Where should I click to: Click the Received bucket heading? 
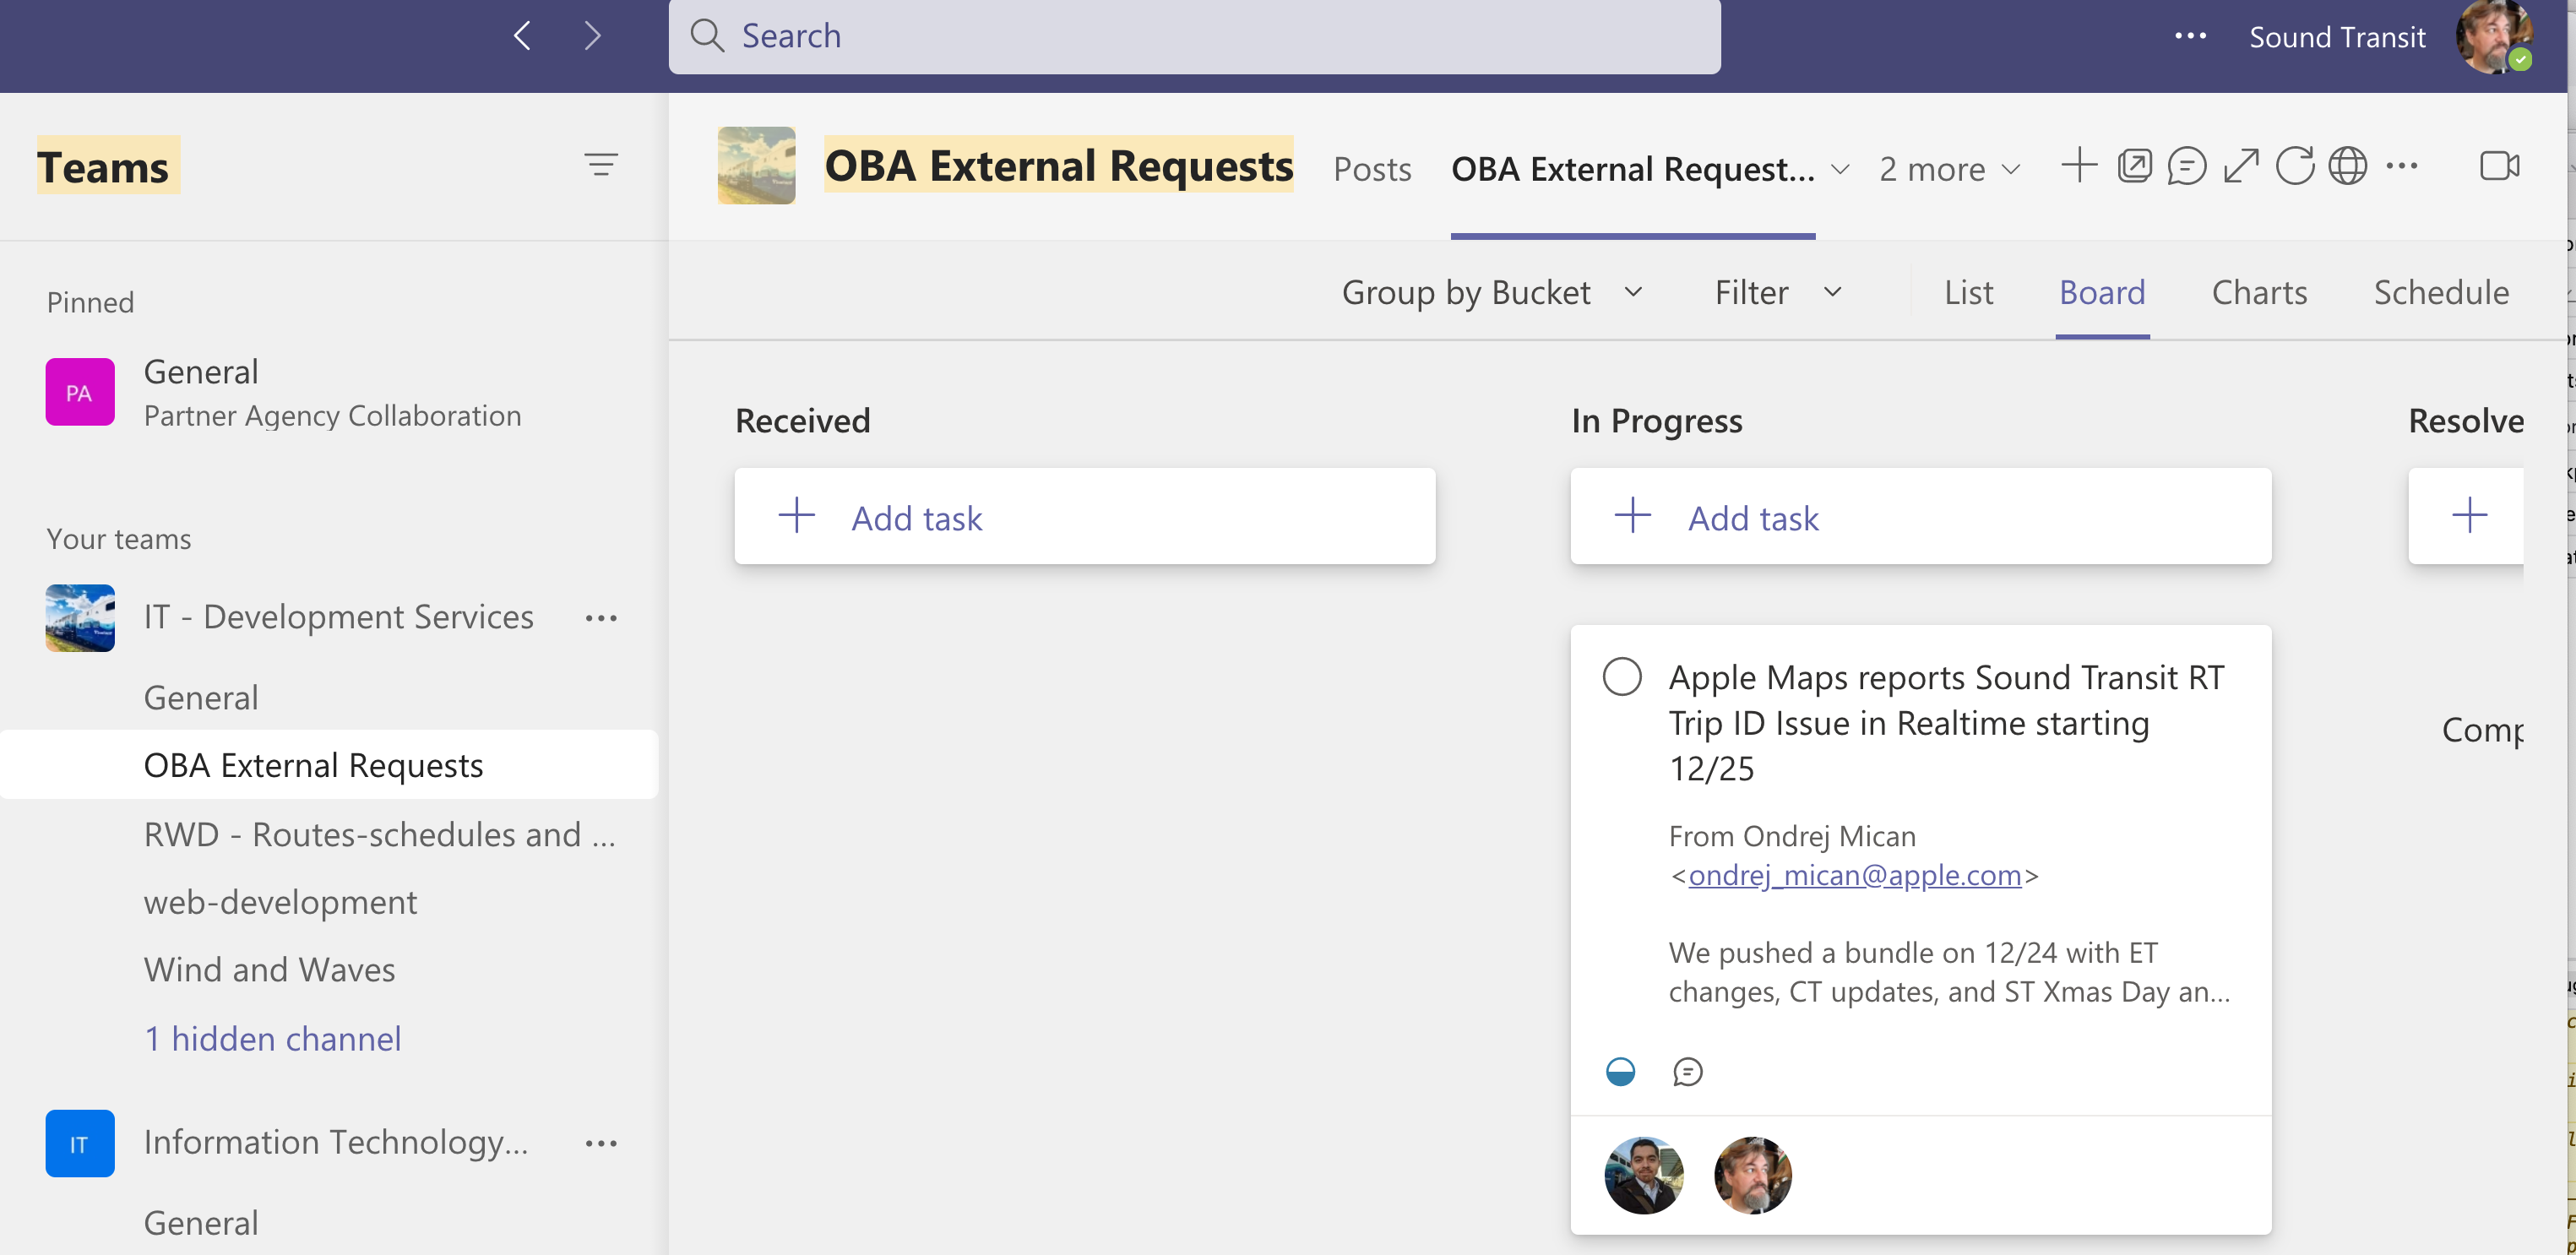pyautogui.click(x=802, y=421)
